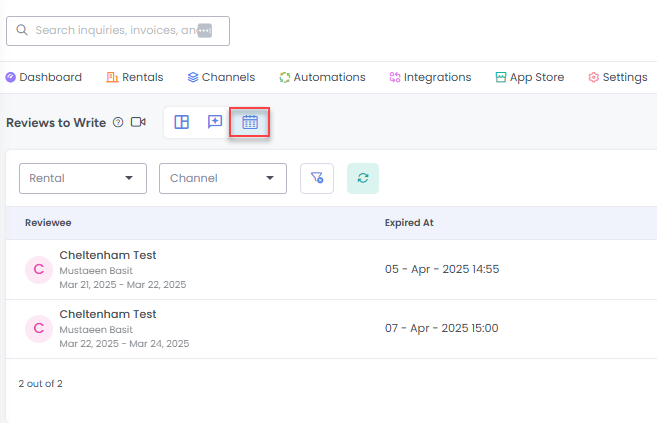
Task: Open the Channels section
Action: [x=221, y=77]
